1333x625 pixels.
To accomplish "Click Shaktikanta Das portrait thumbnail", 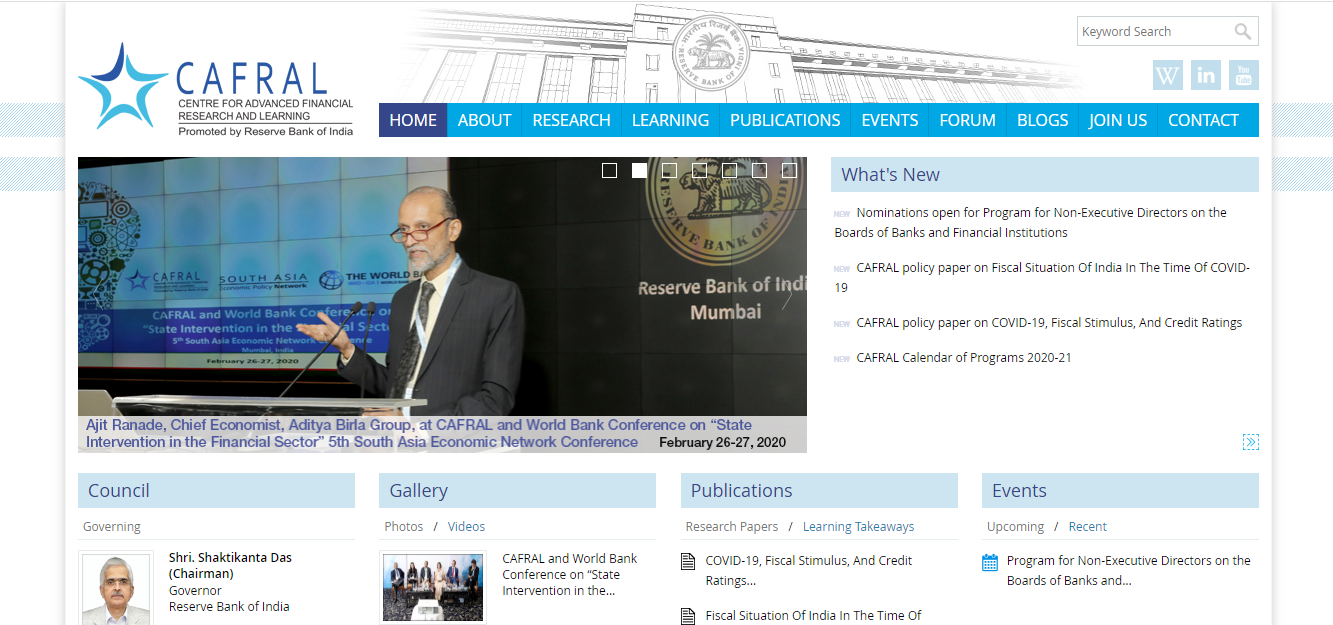I will tap(115, 589).
